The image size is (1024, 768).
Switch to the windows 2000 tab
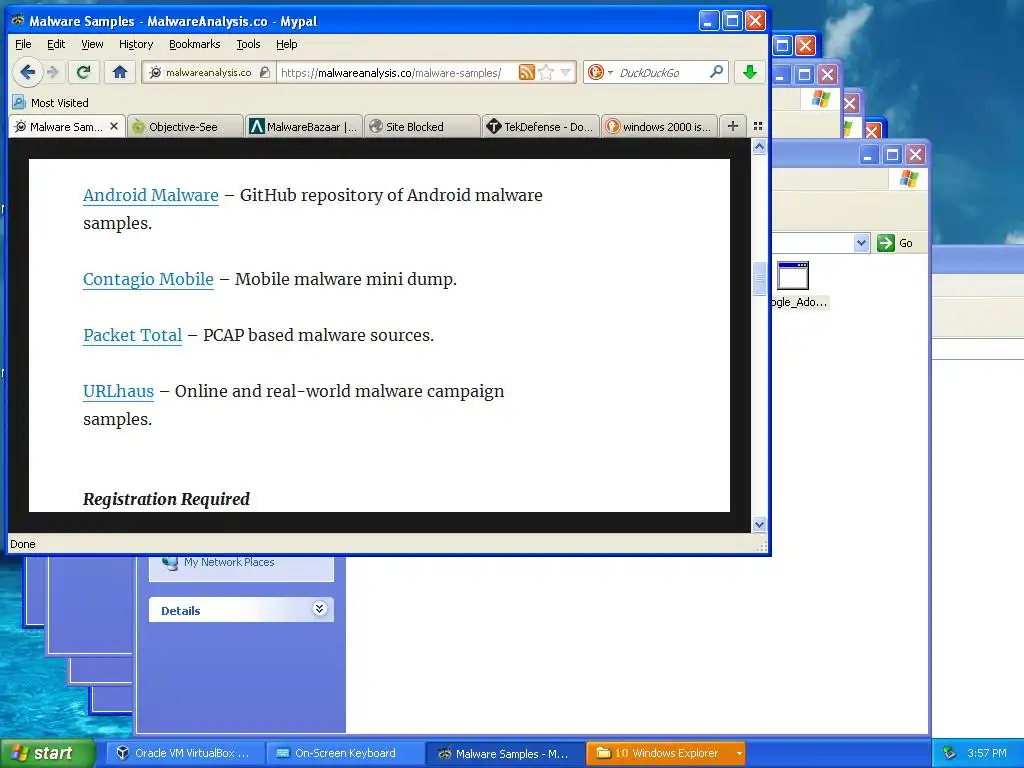pos(659,127)
